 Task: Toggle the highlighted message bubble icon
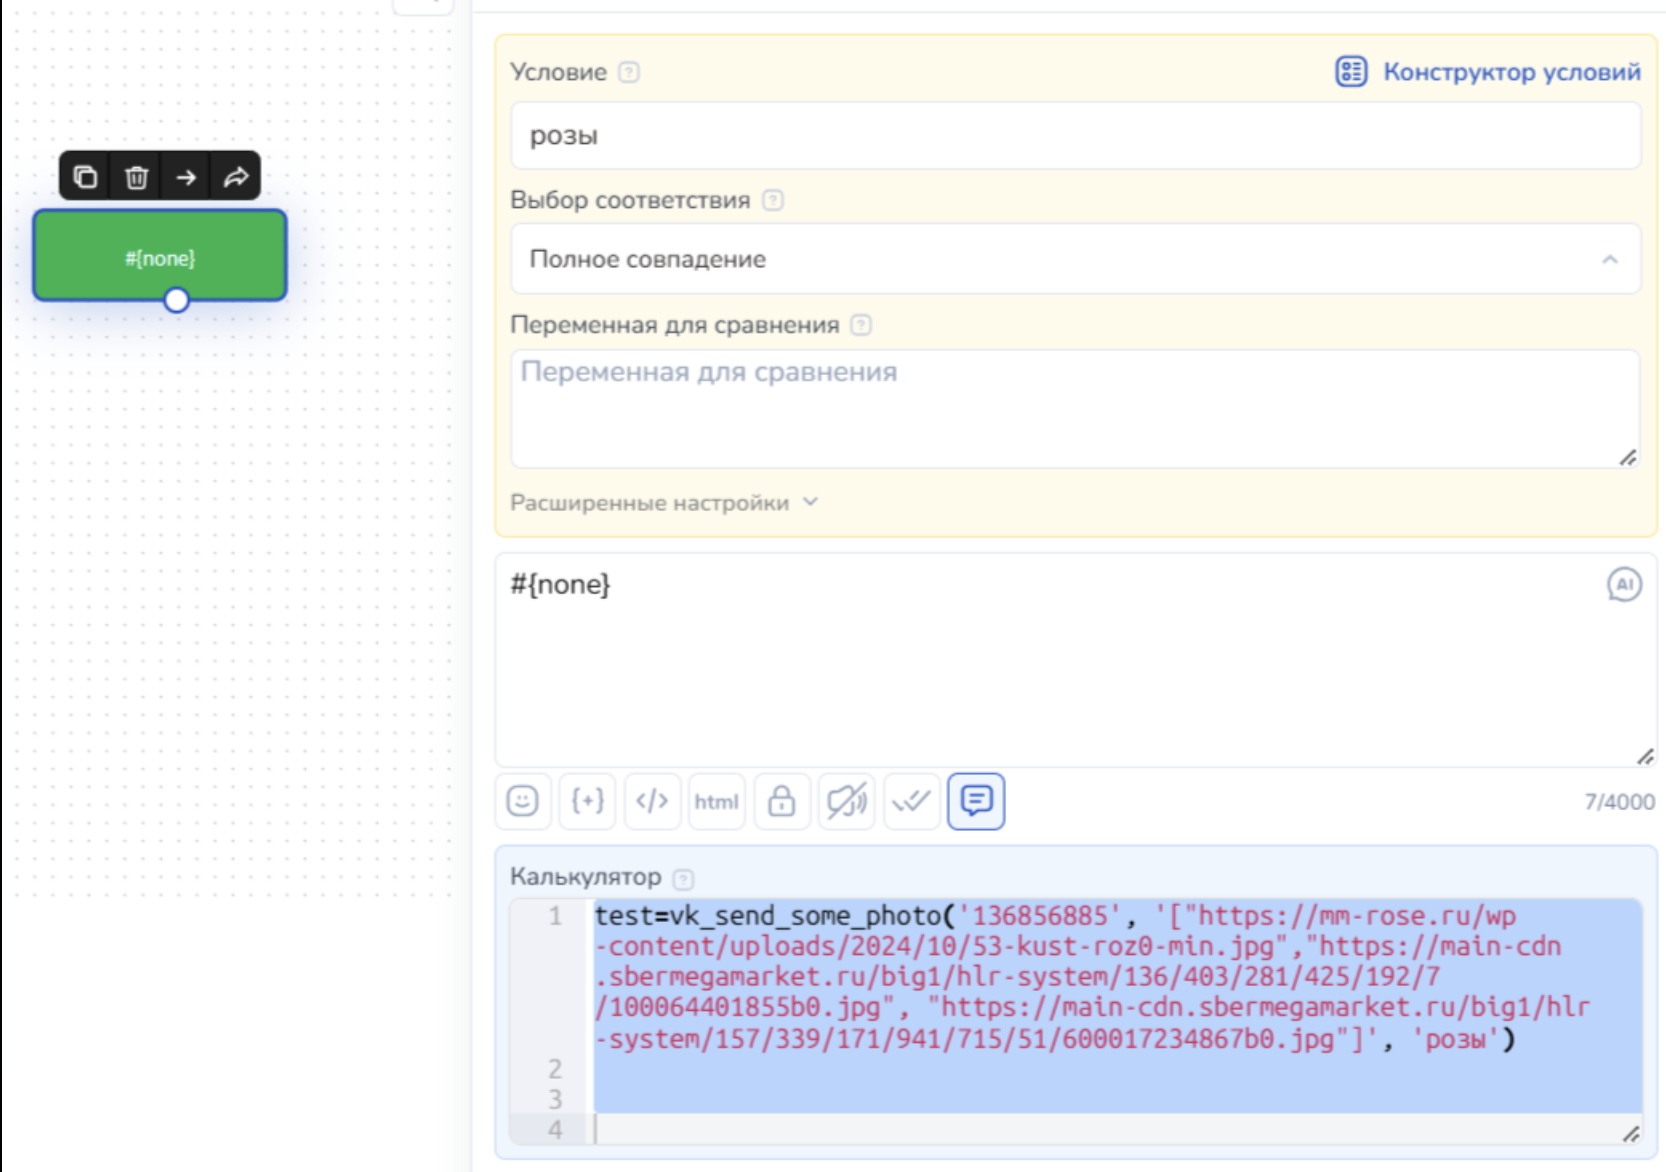point(976,801)
